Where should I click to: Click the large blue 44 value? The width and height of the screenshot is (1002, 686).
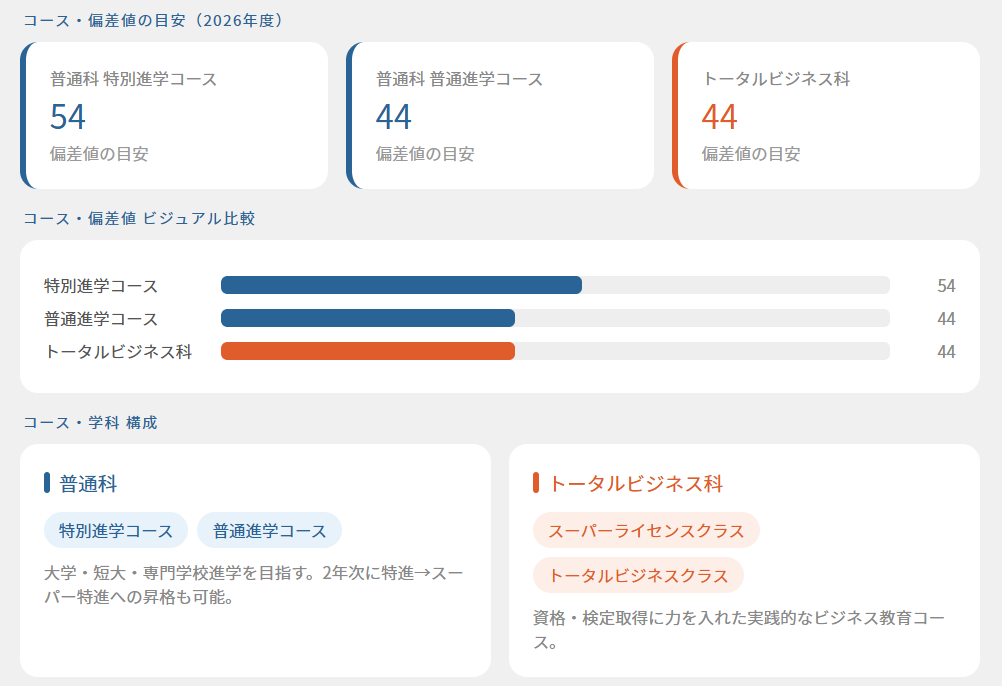[x=394, y=117]
